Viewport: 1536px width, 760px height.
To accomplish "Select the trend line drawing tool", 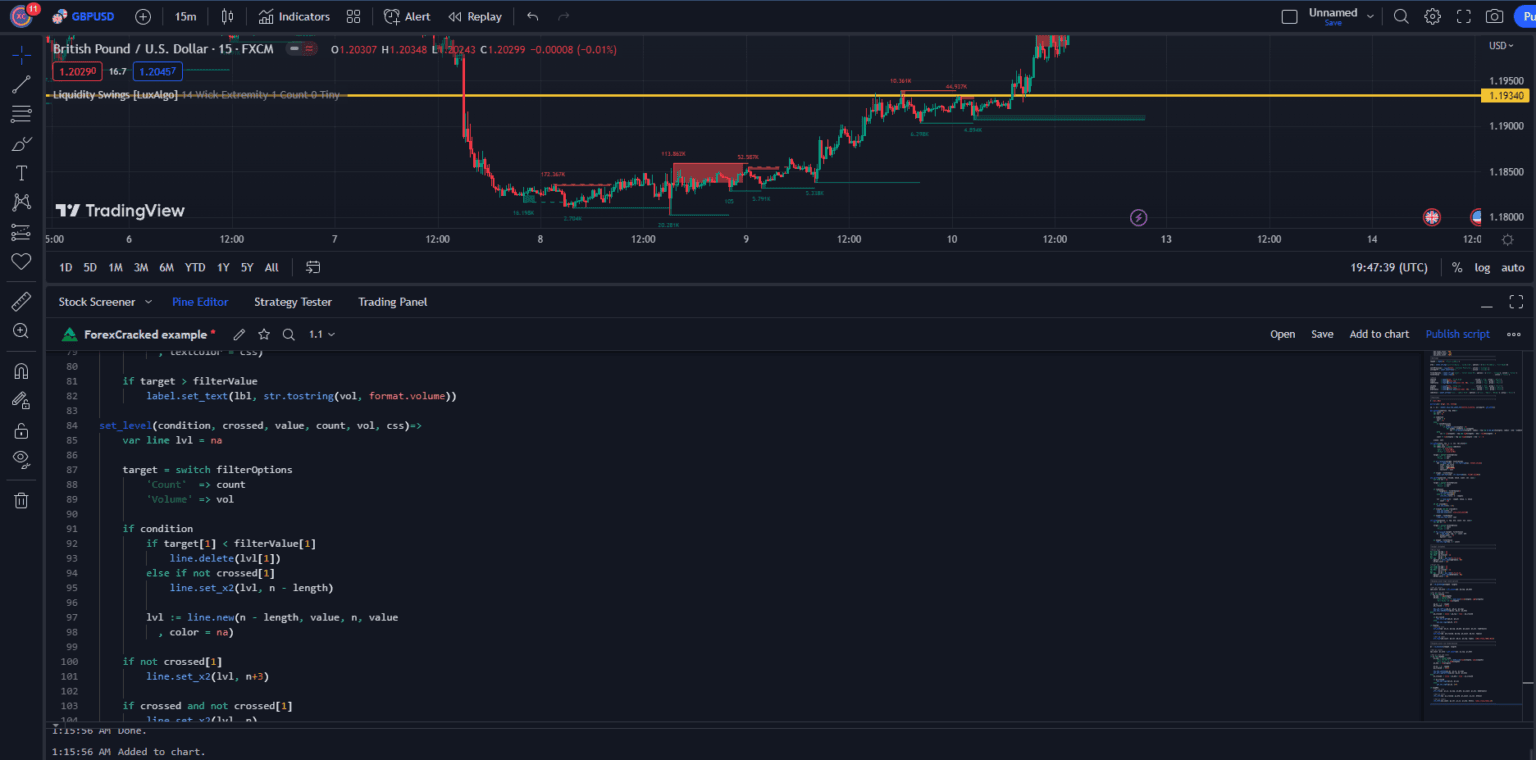I will [20, 83].
